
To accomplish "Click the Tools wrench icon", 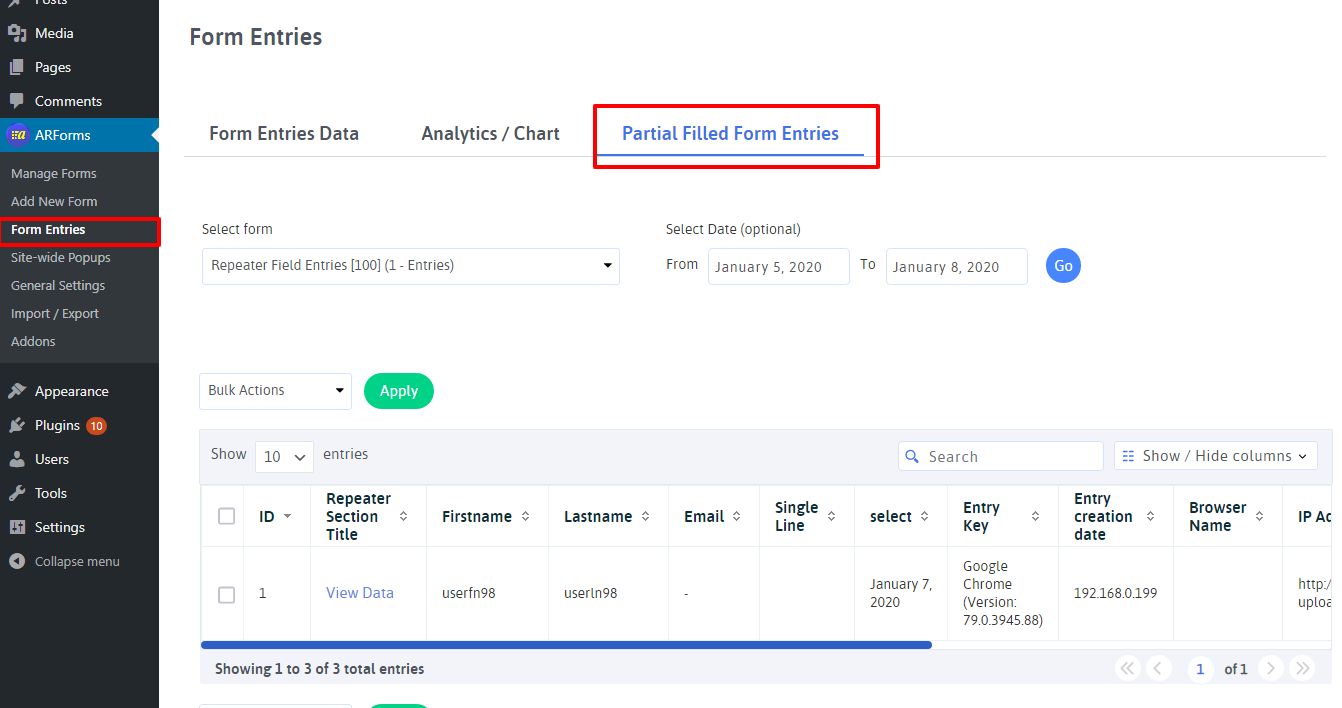I will (x=17, y=493).
